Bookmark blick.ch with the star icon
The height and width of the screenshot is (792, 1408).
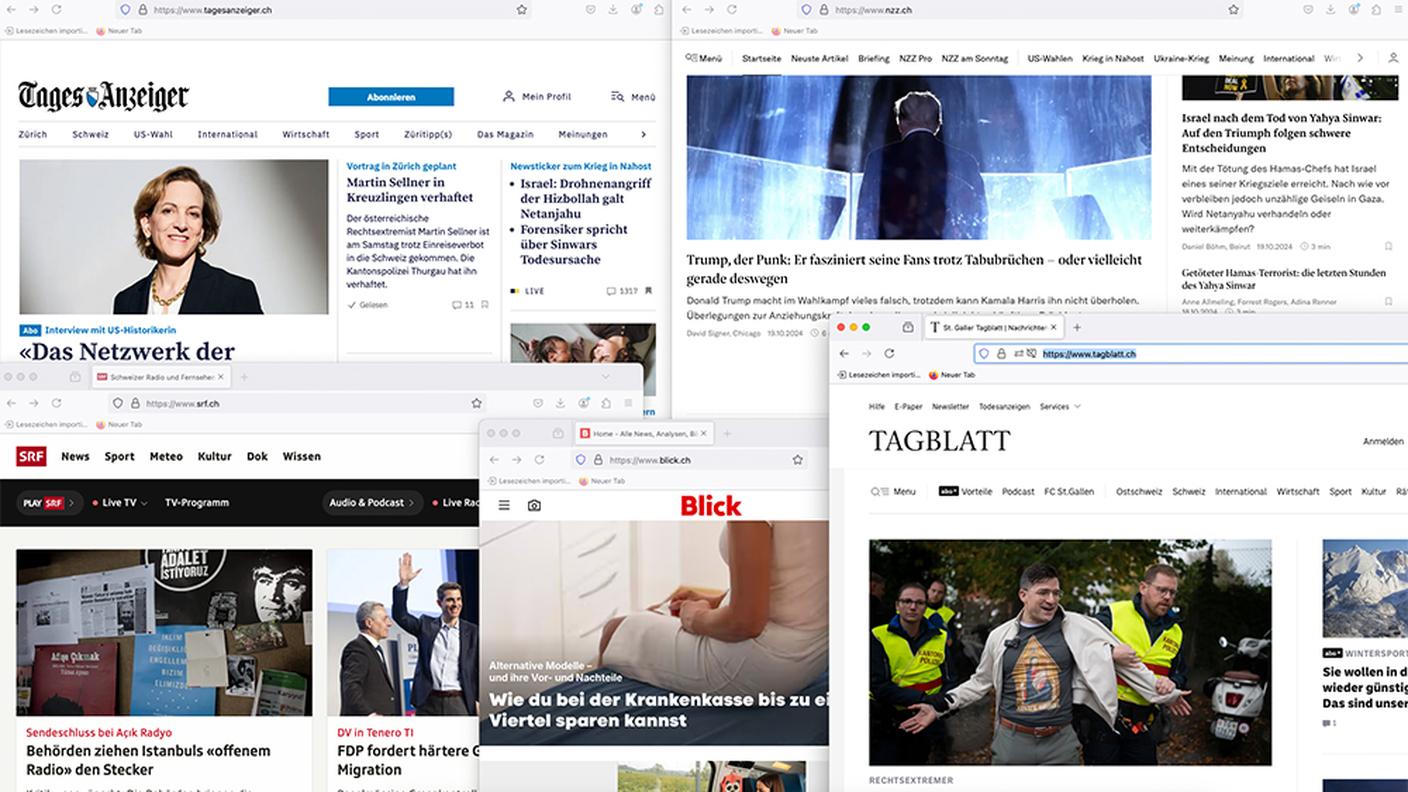pyautogui.click(x=797, y=460)
